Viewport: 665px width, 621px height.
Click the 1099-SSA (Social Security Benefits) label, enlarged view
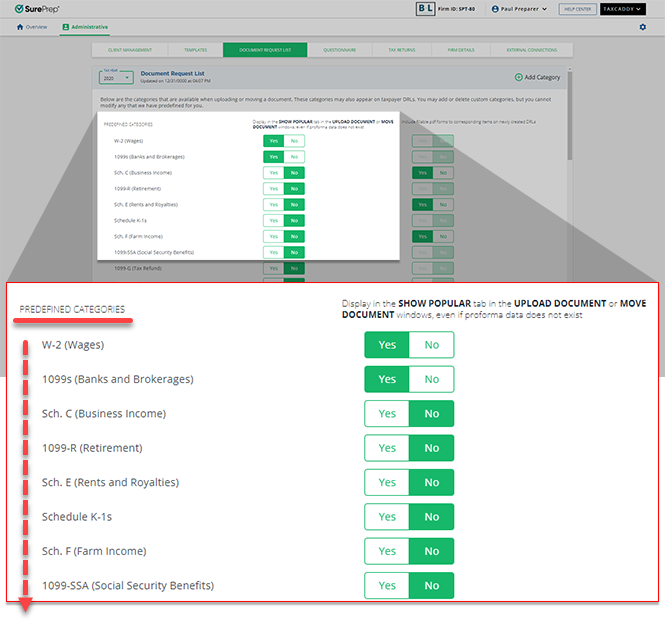(x=128, y=585)
